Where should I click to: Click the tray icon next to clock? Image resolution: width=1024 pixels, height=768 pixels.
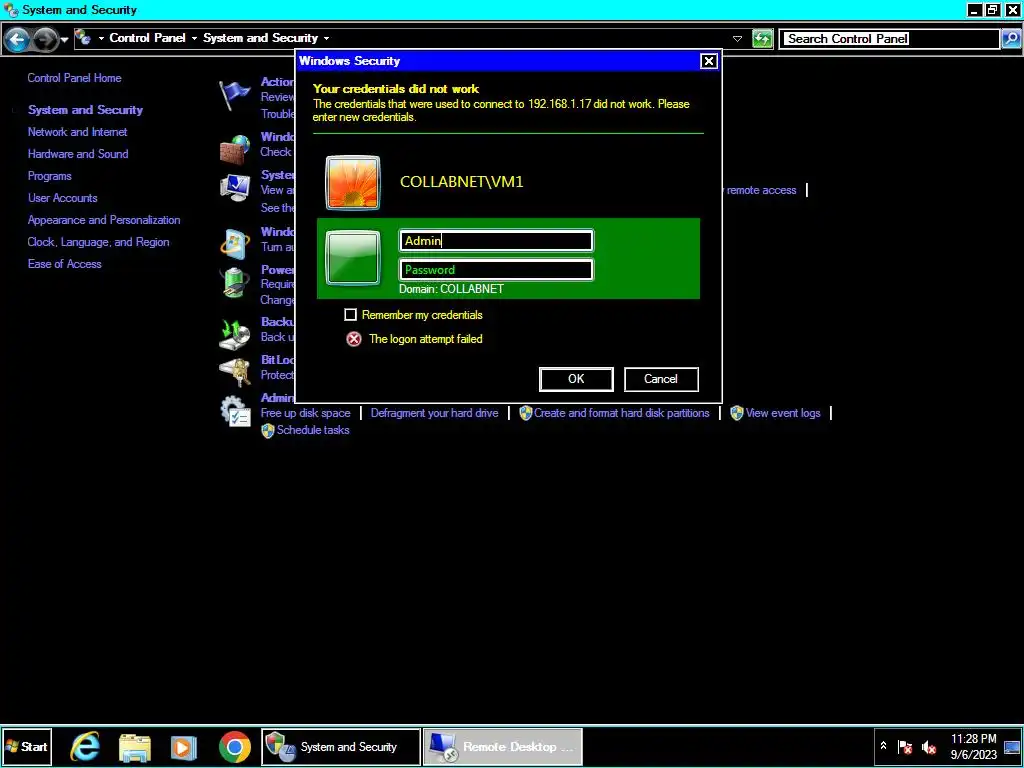pyautogui.click(x=1012, y=747)
